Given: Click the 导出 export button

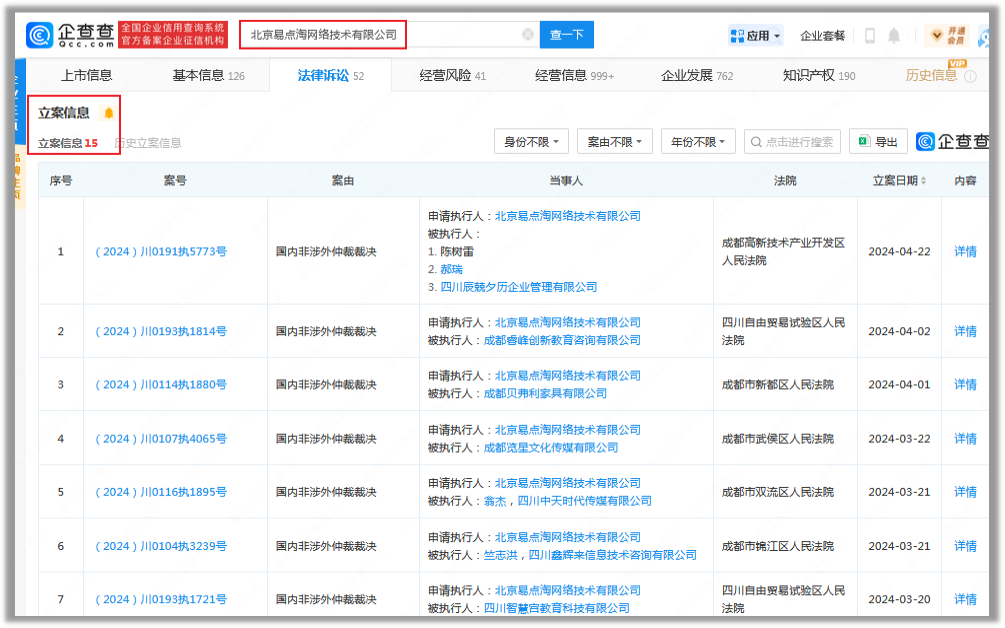Looking at the screenshot, I should click(x=878, y=142).
